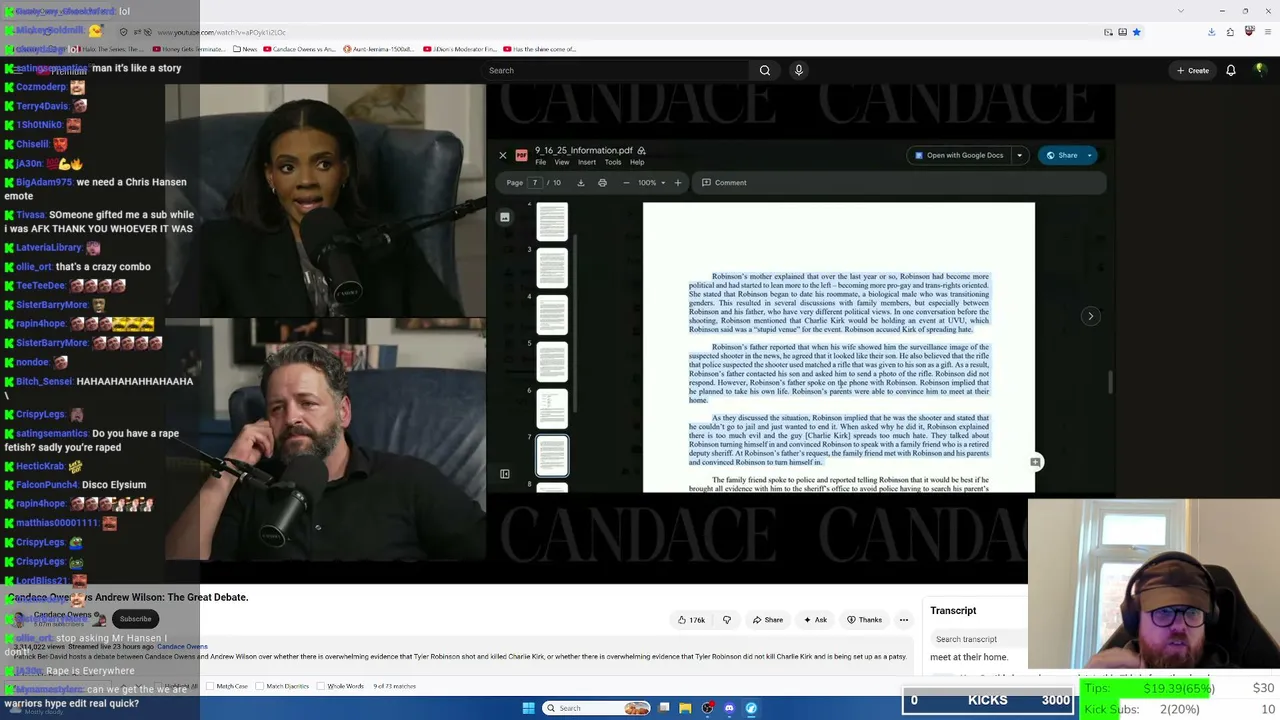Toggle the Whole Words checkbox
This screenshot has height=720, width=1280.
point(321,686)
